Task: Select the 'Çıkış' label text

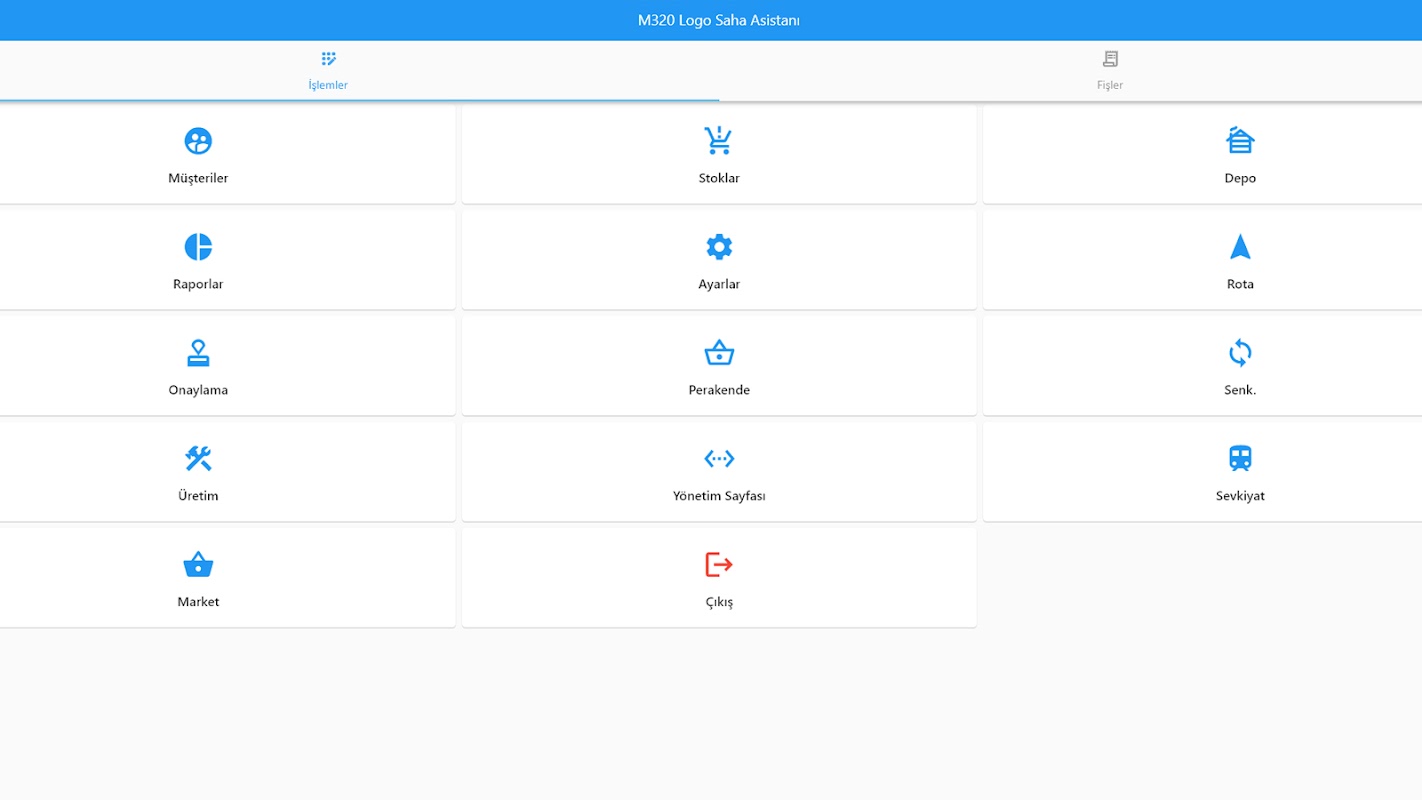Action: coord(719,602)
